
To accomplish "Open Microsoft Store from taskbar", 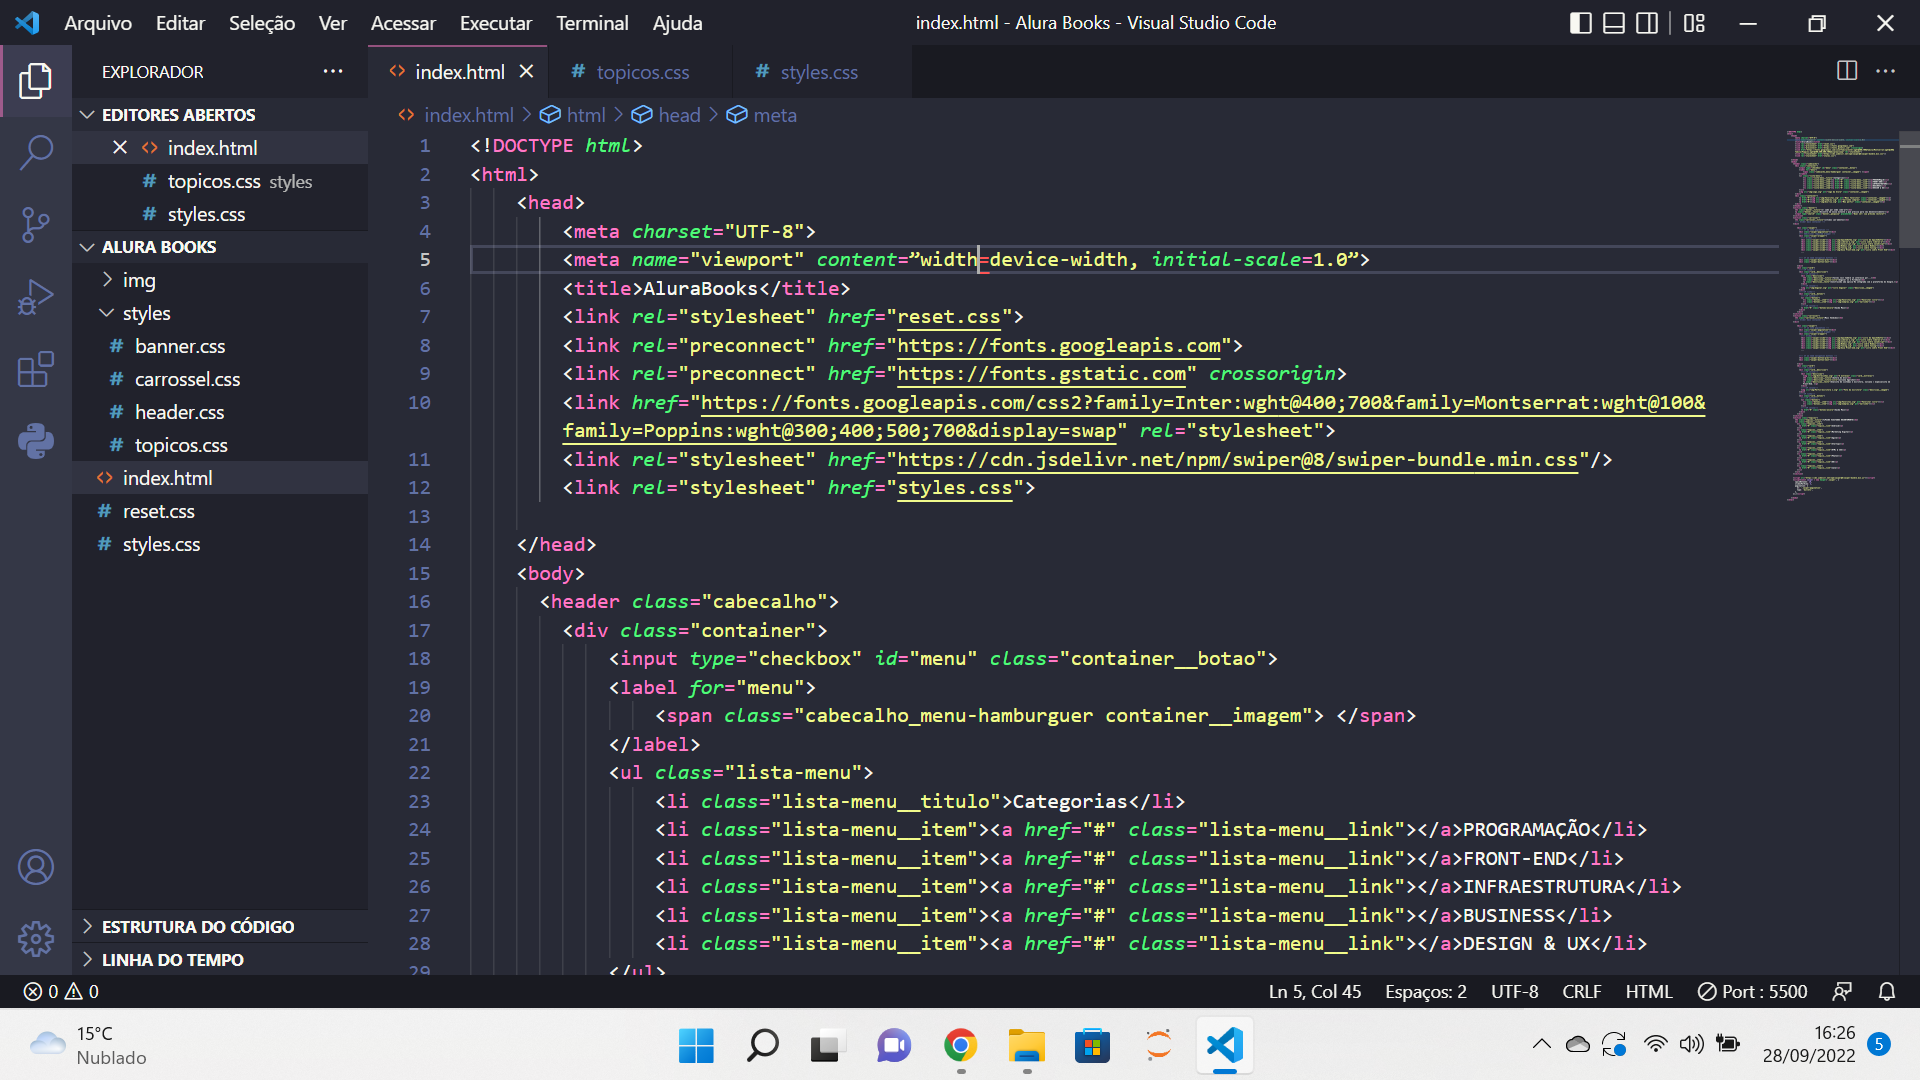I will click(1092, 1045).
